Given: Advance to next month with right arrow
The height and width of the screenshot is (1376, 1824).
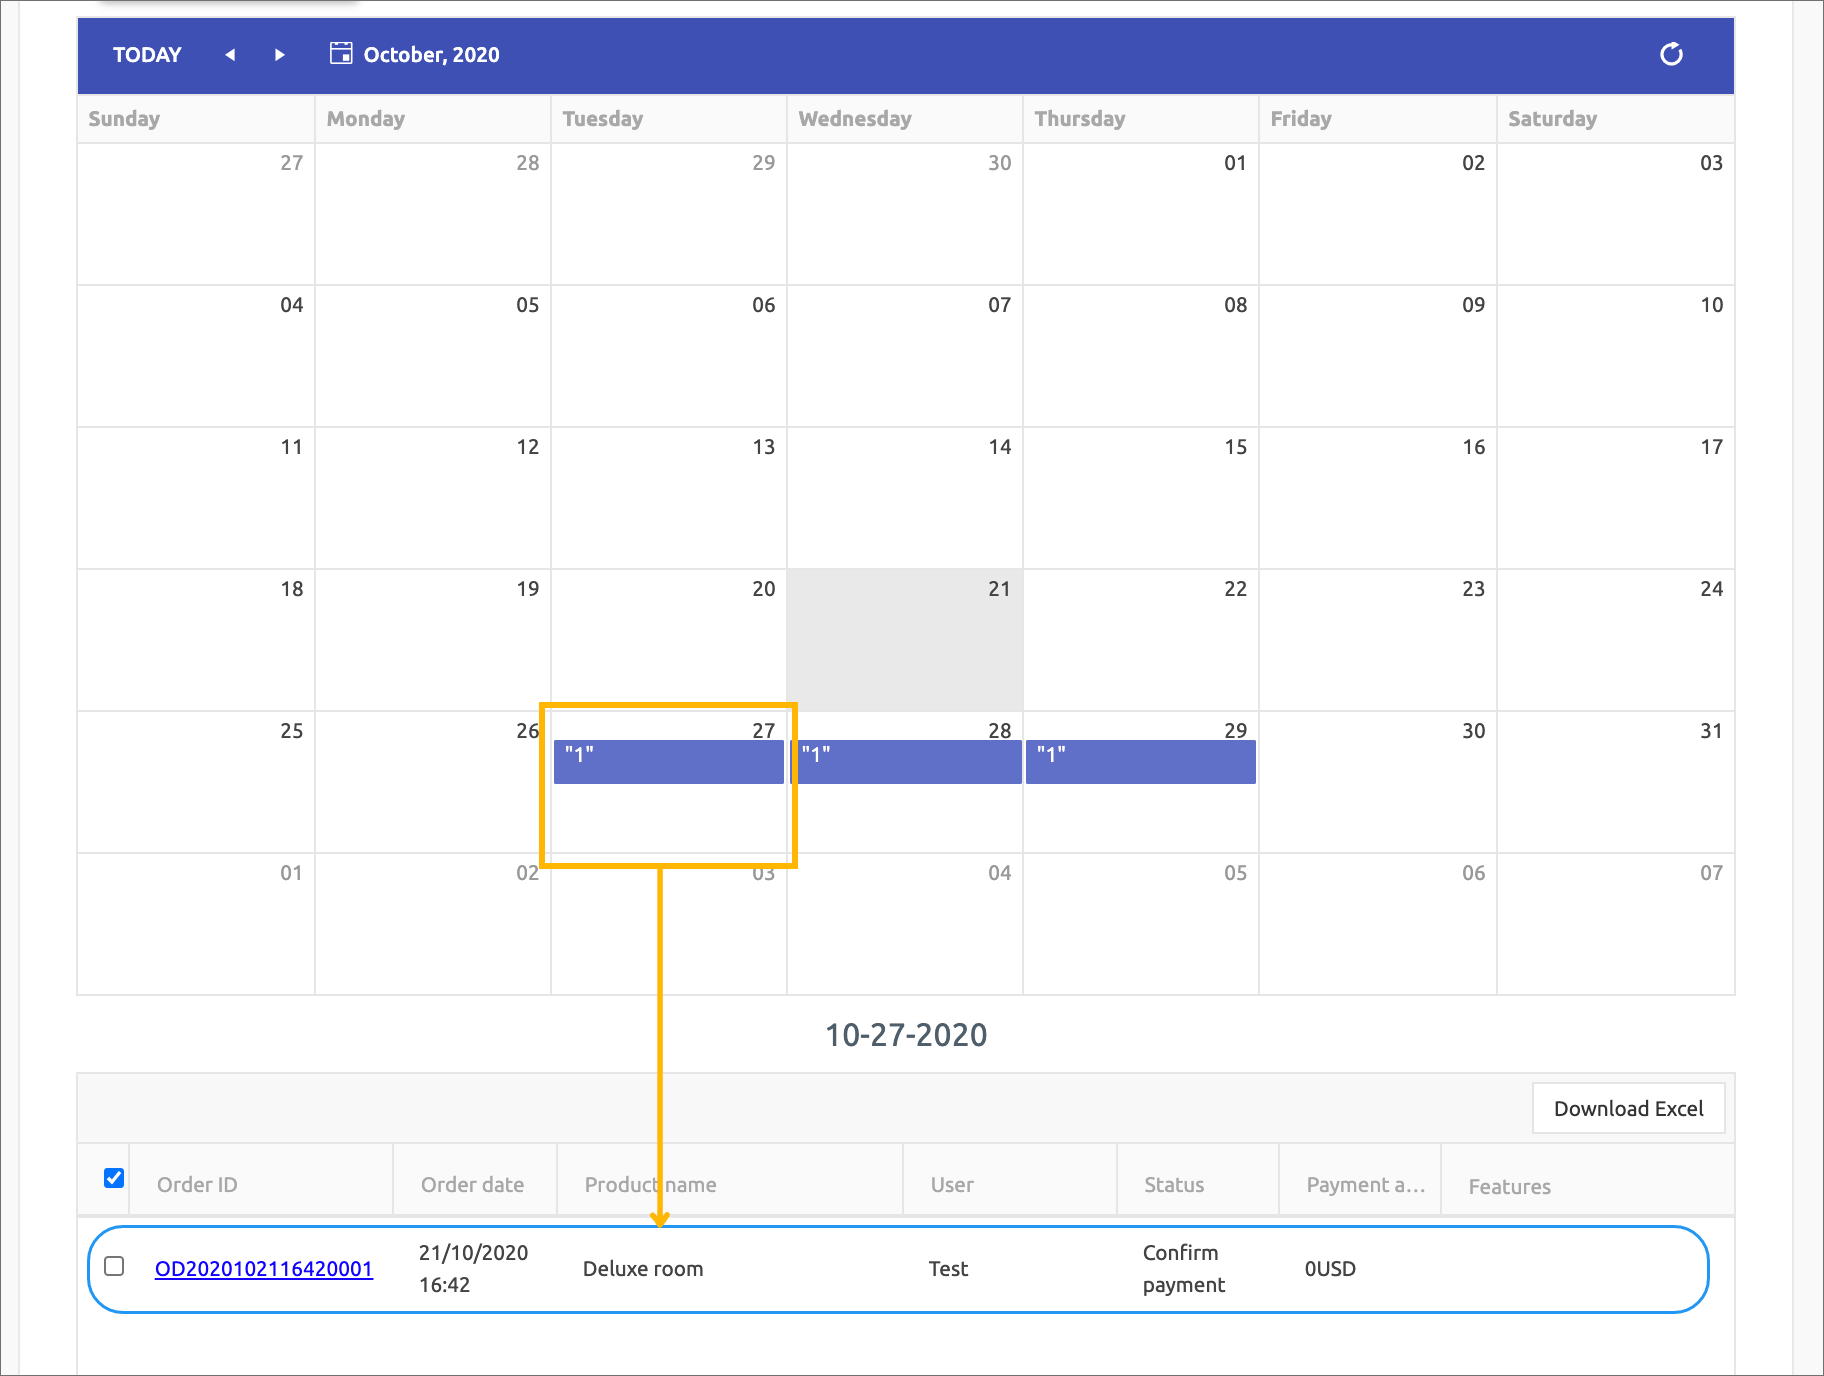Looking at the screenshot, I should coord(280,55).
